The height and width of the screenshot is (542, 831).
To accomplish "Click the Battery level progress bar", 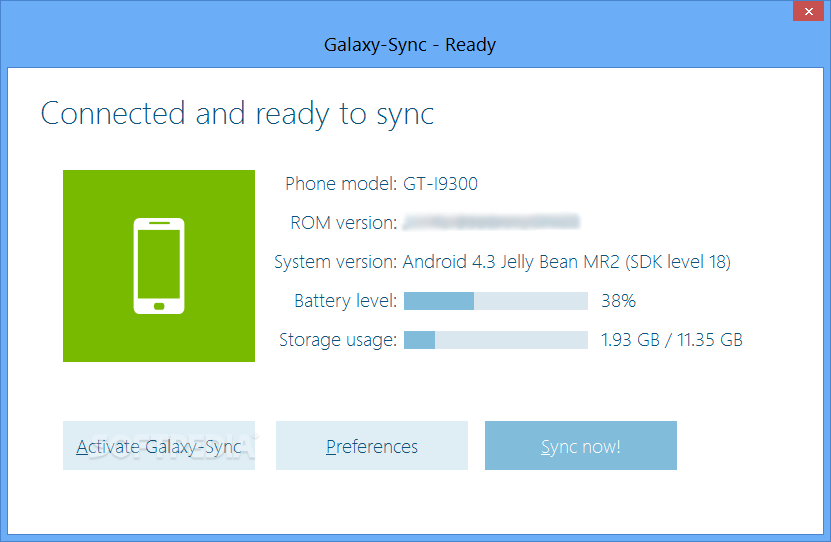I will (x=496, y=301).
